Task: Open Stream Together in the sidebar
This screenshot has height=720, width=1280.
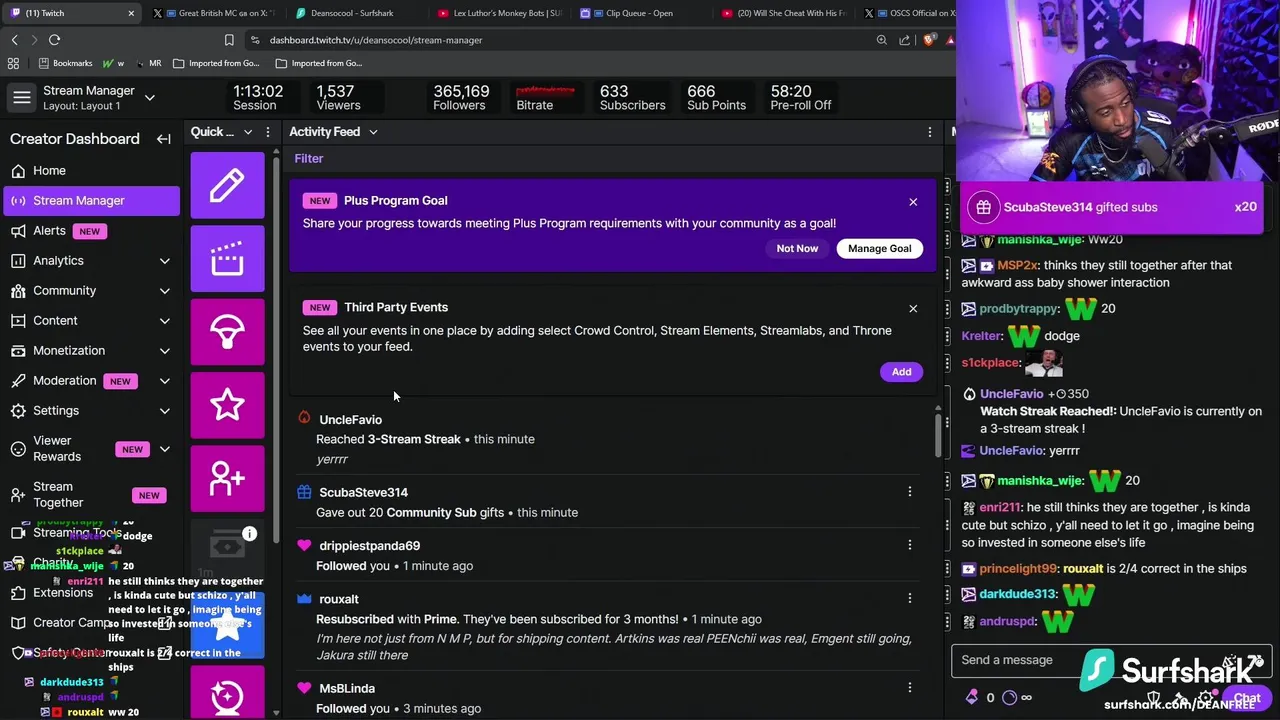Action: point(91,495)
